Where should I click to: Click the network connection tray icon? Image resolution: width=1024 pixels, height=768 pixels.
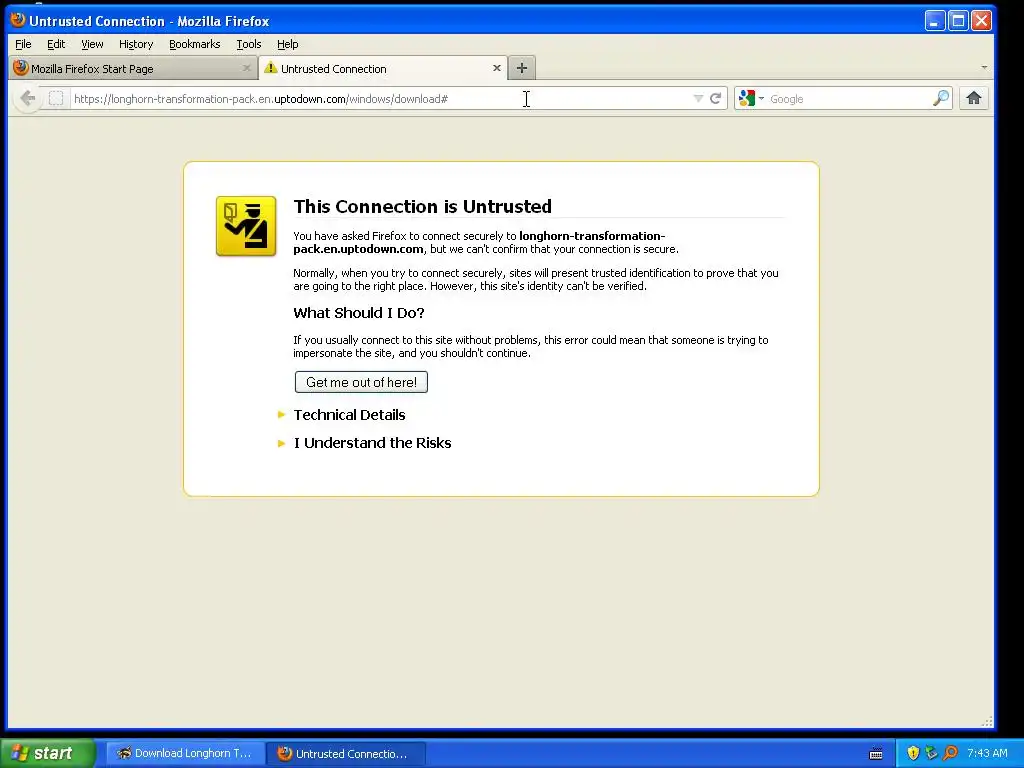[x=931, y=753]
